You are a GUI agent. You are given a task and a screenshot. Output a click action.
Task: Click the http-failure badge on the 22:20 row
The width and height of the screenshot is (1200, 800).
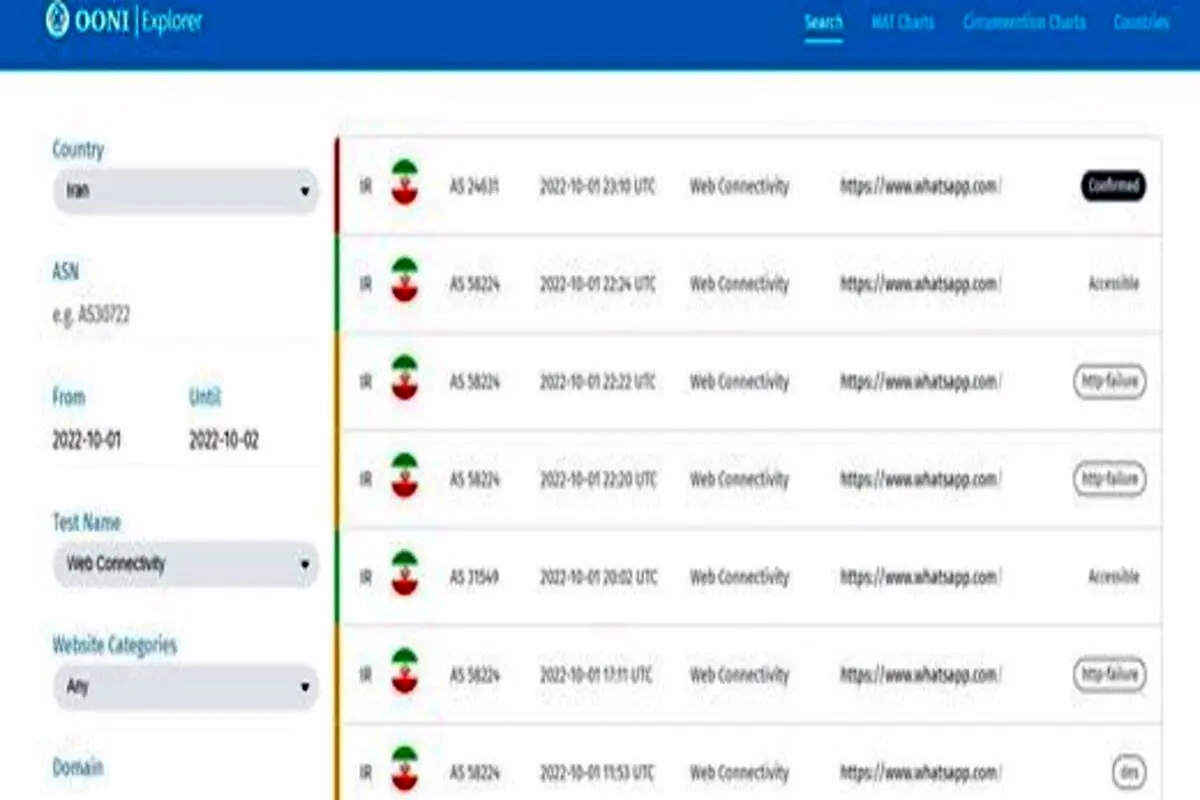coord(1110,479)
